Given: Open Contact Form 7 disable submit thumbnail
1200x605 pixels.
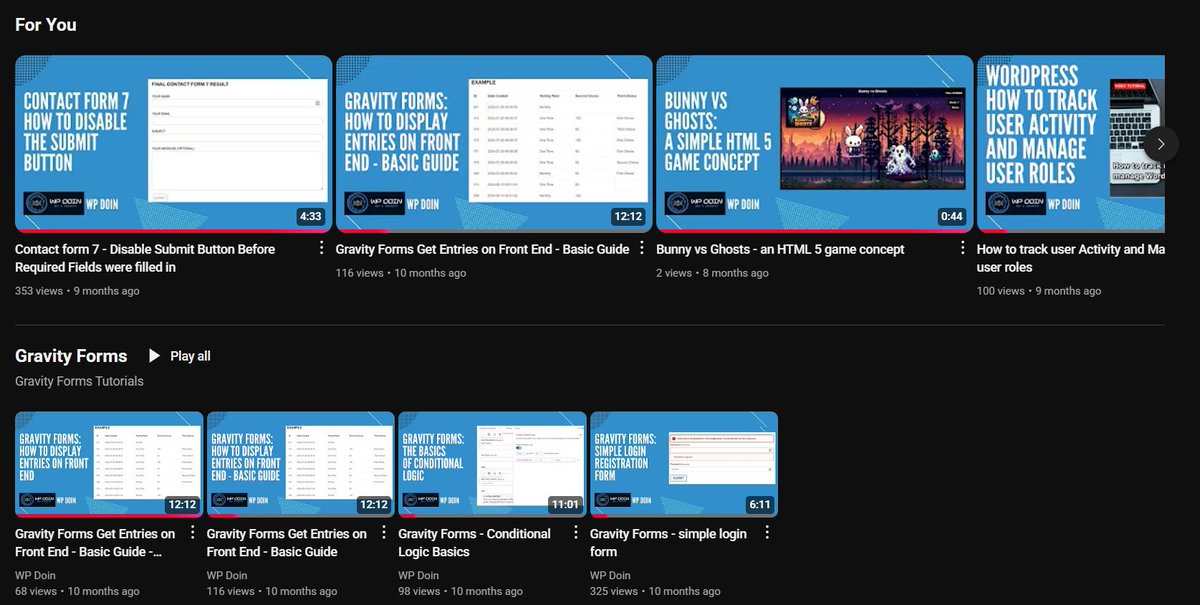Looking at the screenshot, I should coord(173,143).
